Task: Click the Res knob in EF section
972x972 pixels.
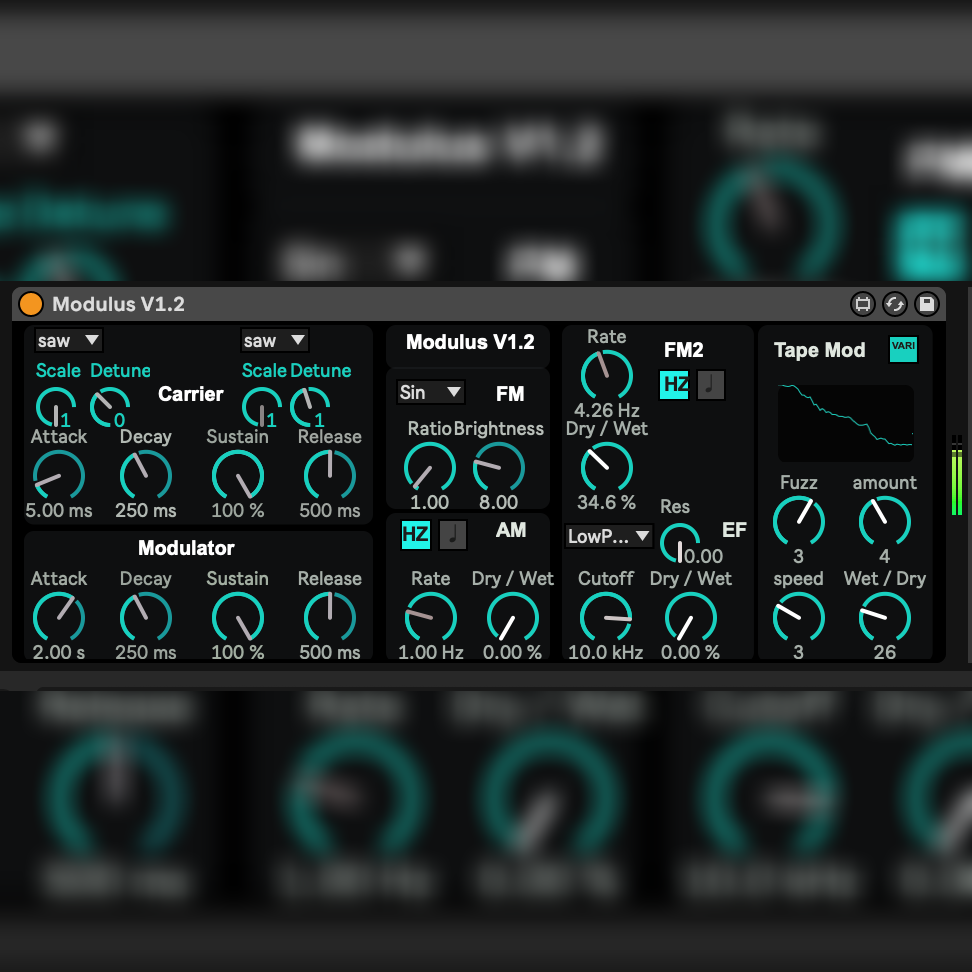Action: [680, 543]
